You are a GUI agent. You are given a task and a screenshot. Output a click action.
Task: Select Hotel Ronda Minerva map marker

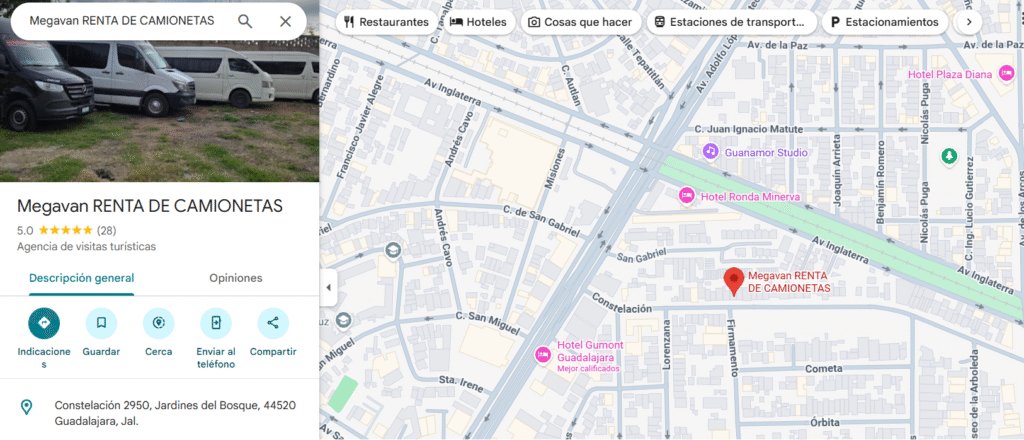686,195
